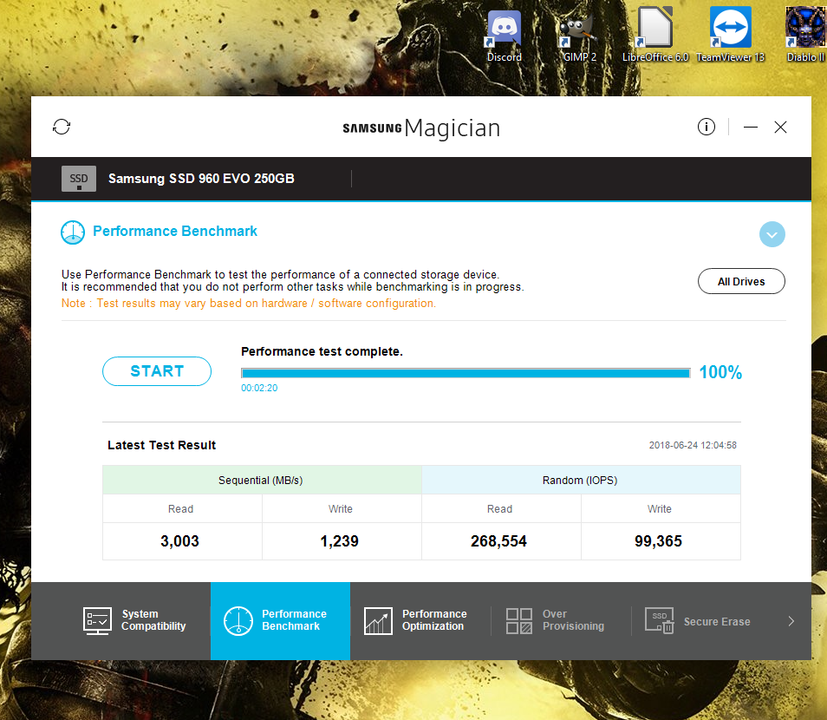Open the information icon in title bar
827x720 pixels.
click(x=706, y=127)
